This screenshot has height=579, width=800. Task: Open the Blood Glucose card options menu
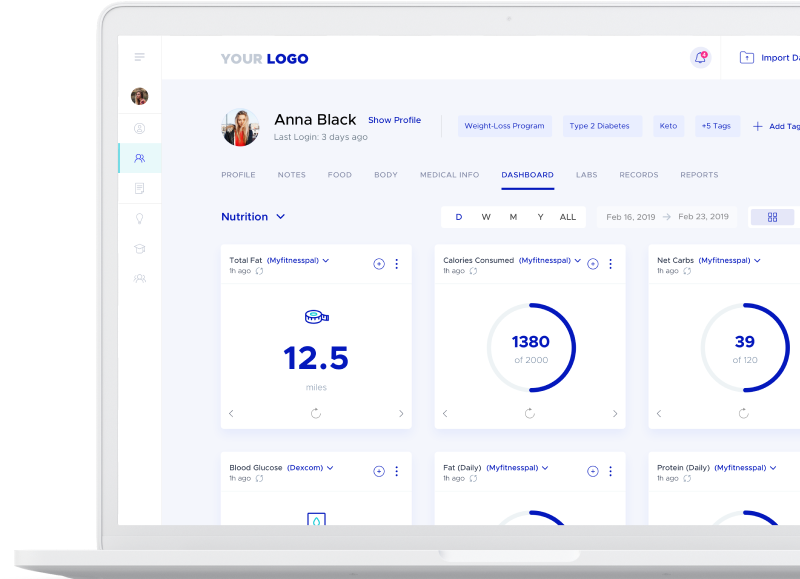click(x=396, y=471)
